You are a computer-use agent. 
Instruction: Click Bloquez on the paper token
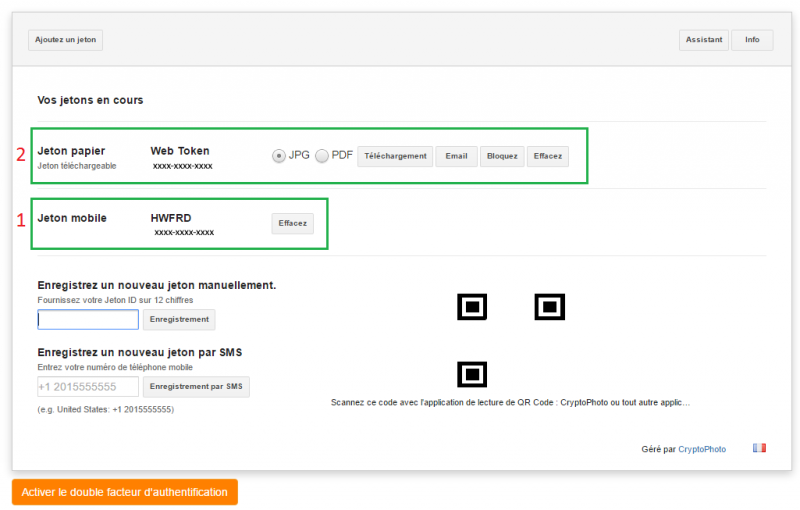tap(502, 157)
